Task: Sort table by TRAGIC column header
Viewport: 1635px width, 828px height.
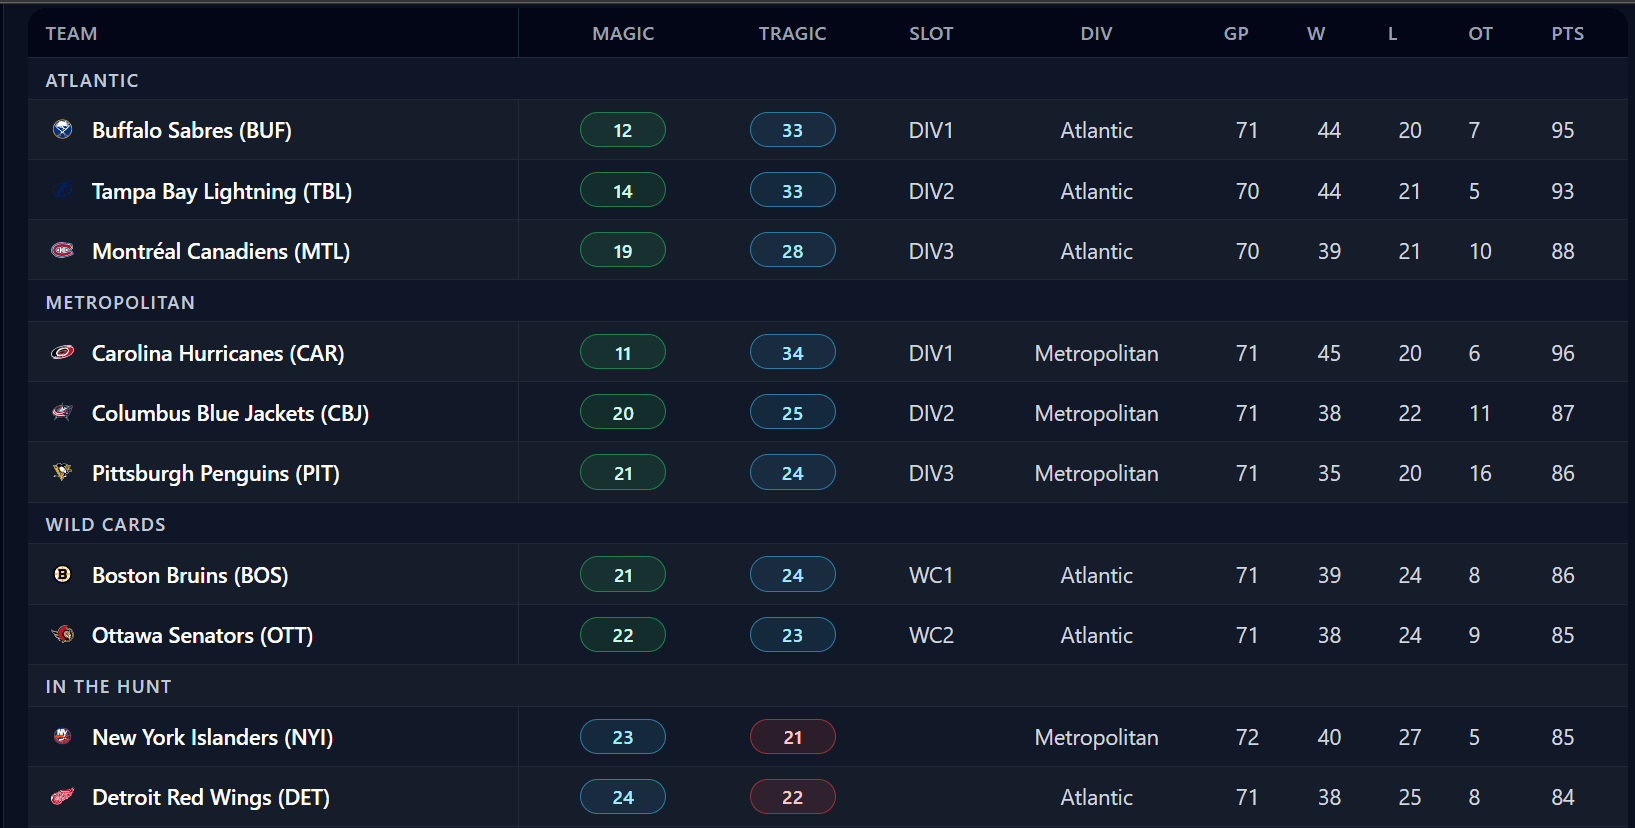Action: 792,34
